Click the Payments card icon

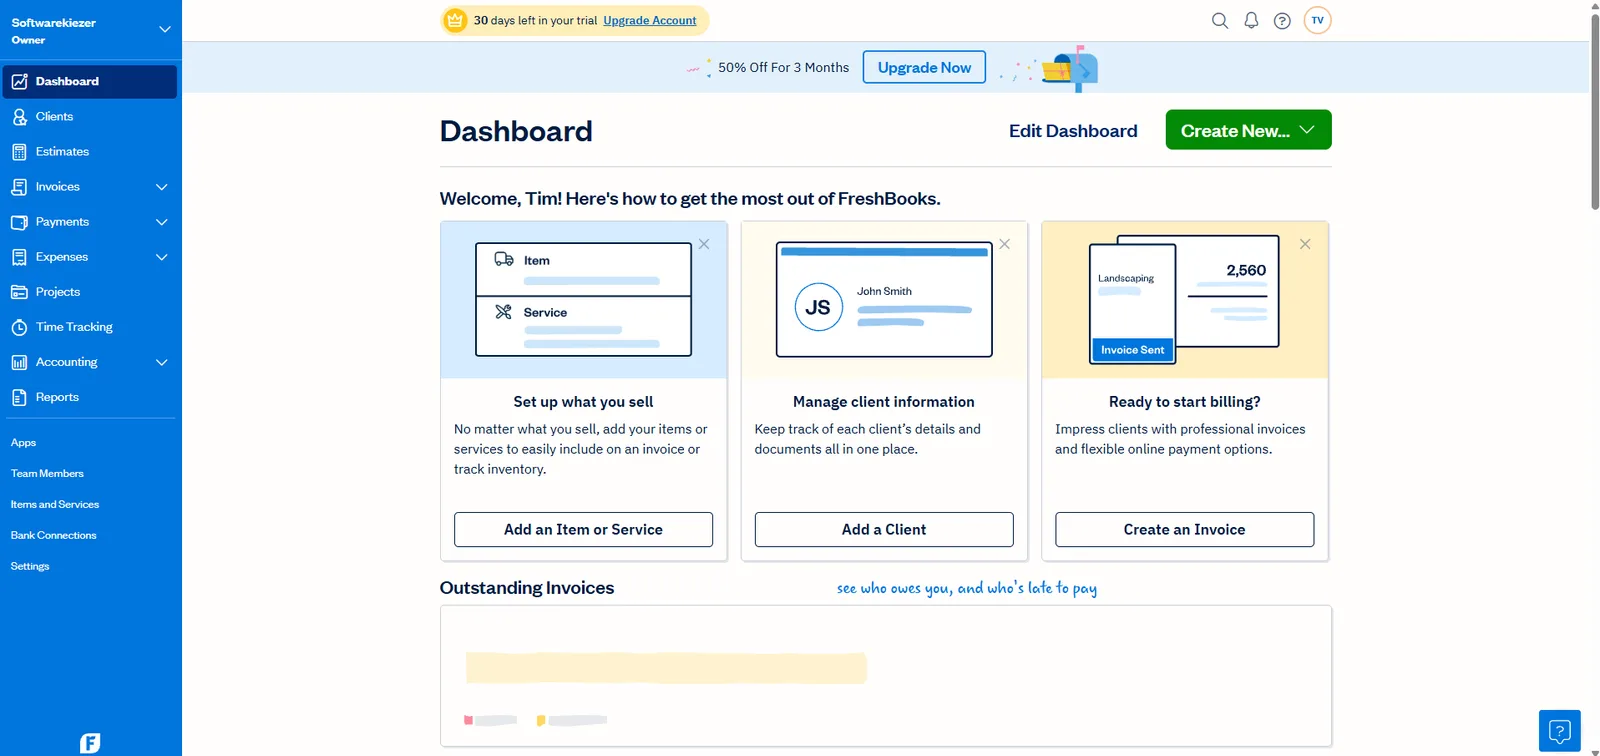click(19, 222)
